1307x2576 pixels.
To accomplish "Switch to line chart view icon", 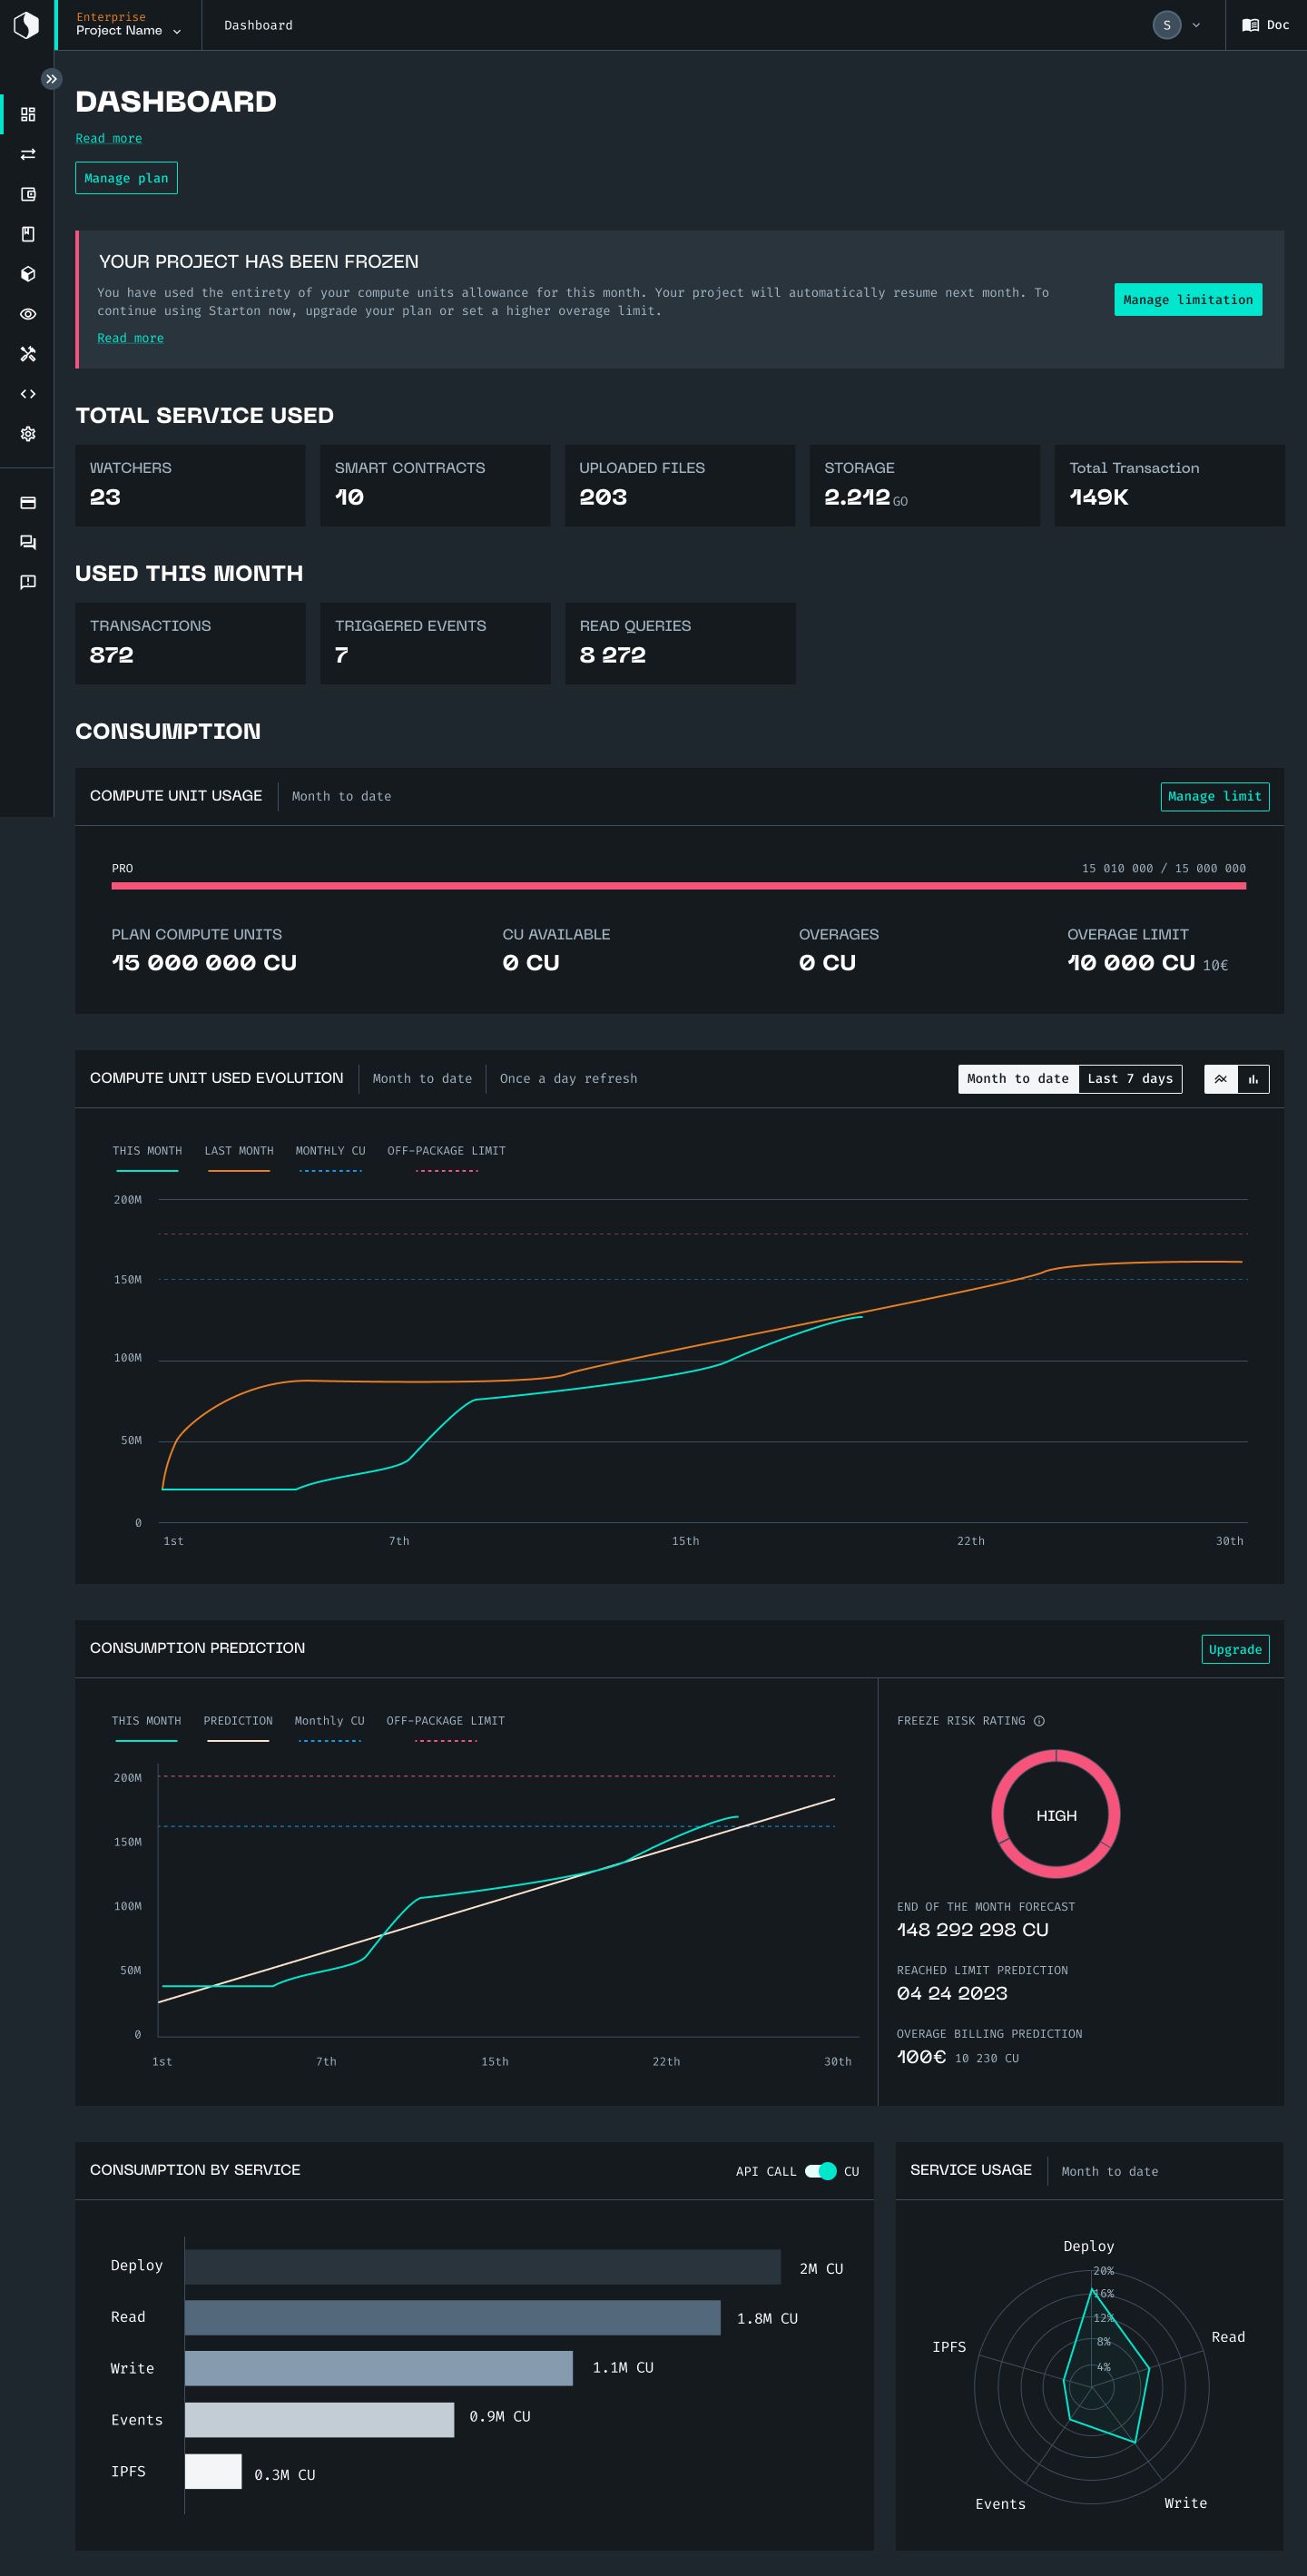I will (1221, 1079).
